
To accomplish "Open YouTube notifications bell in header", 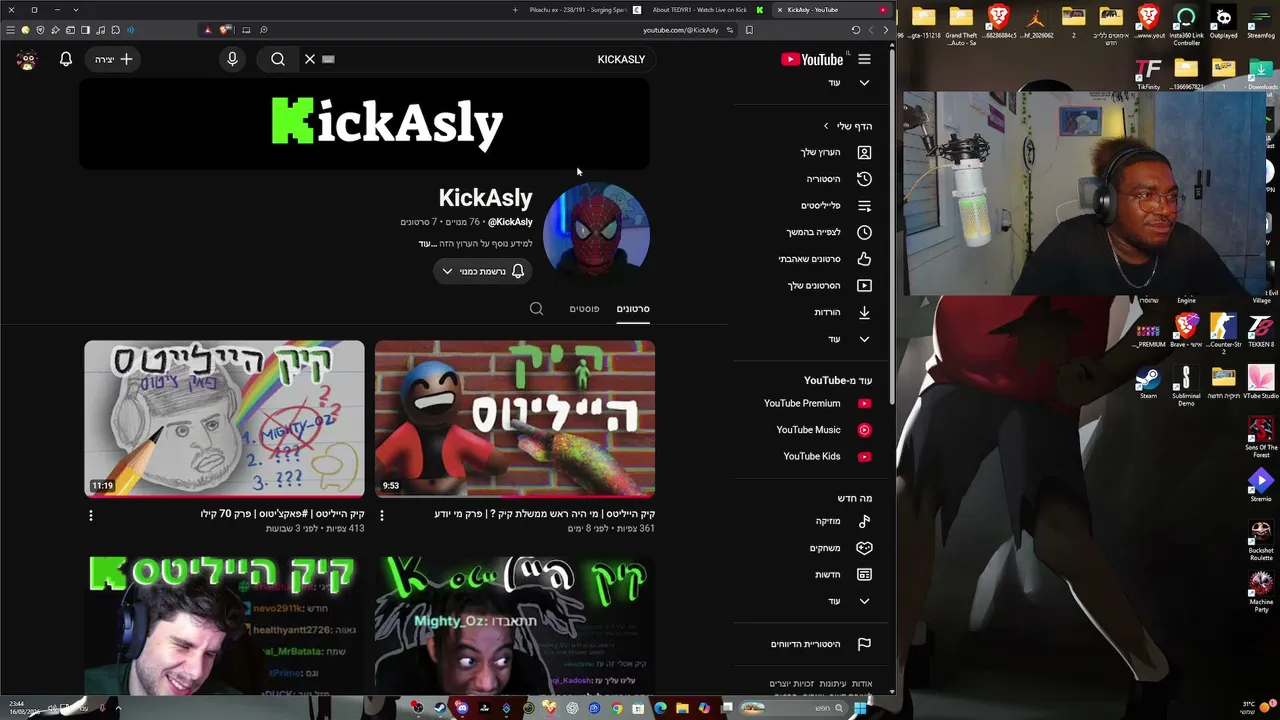I will 66,59.
